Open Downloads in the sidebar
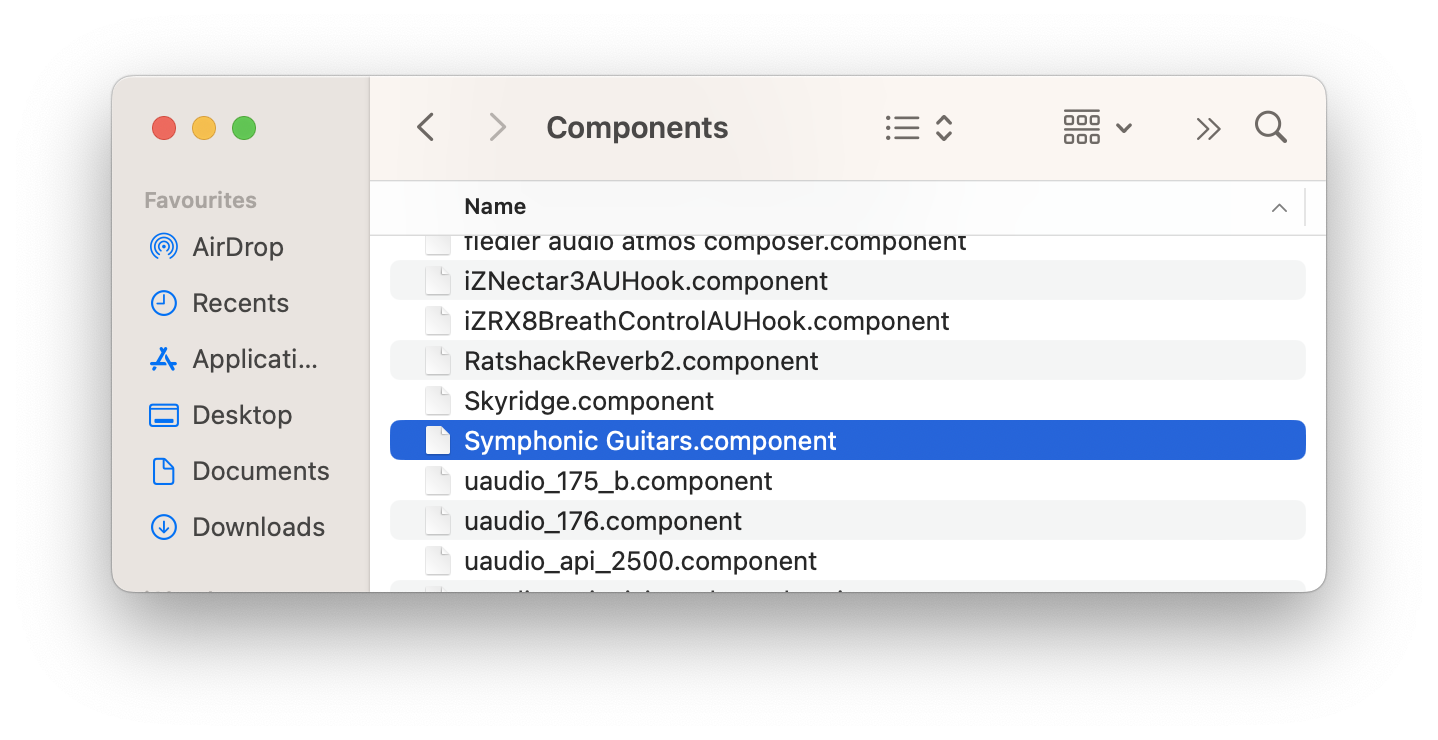The image size is (1438, 740). click(x=258, y=527)
